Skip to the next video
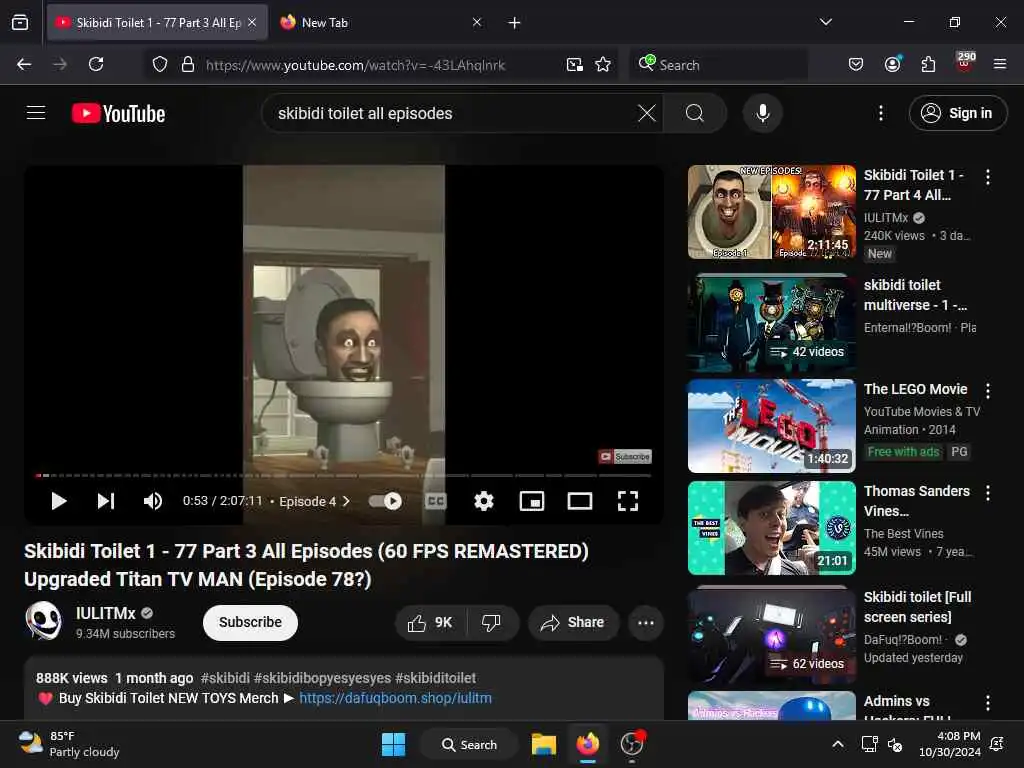The image size is (1024, 768). point(106,501)
